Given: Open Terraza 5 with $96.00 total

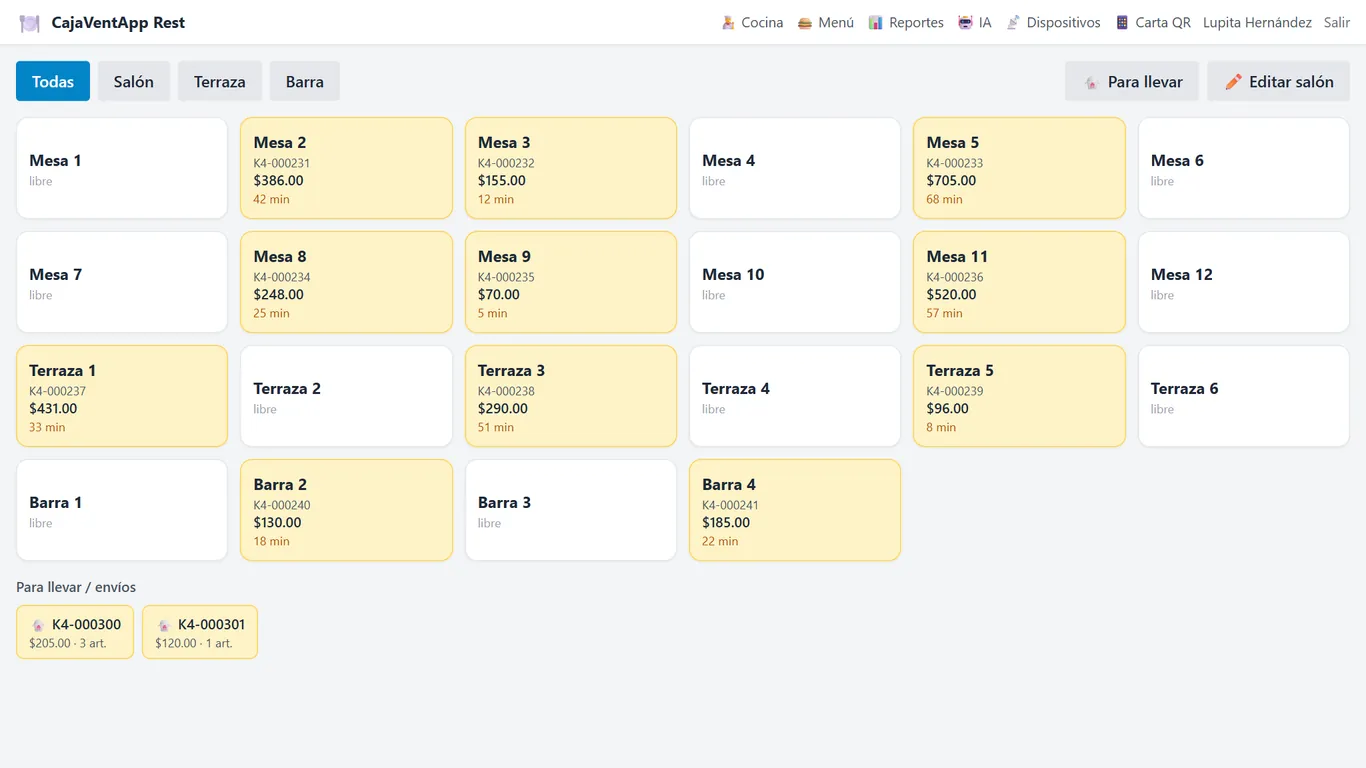Looking at the screenshot, I should pos(1019,396).
